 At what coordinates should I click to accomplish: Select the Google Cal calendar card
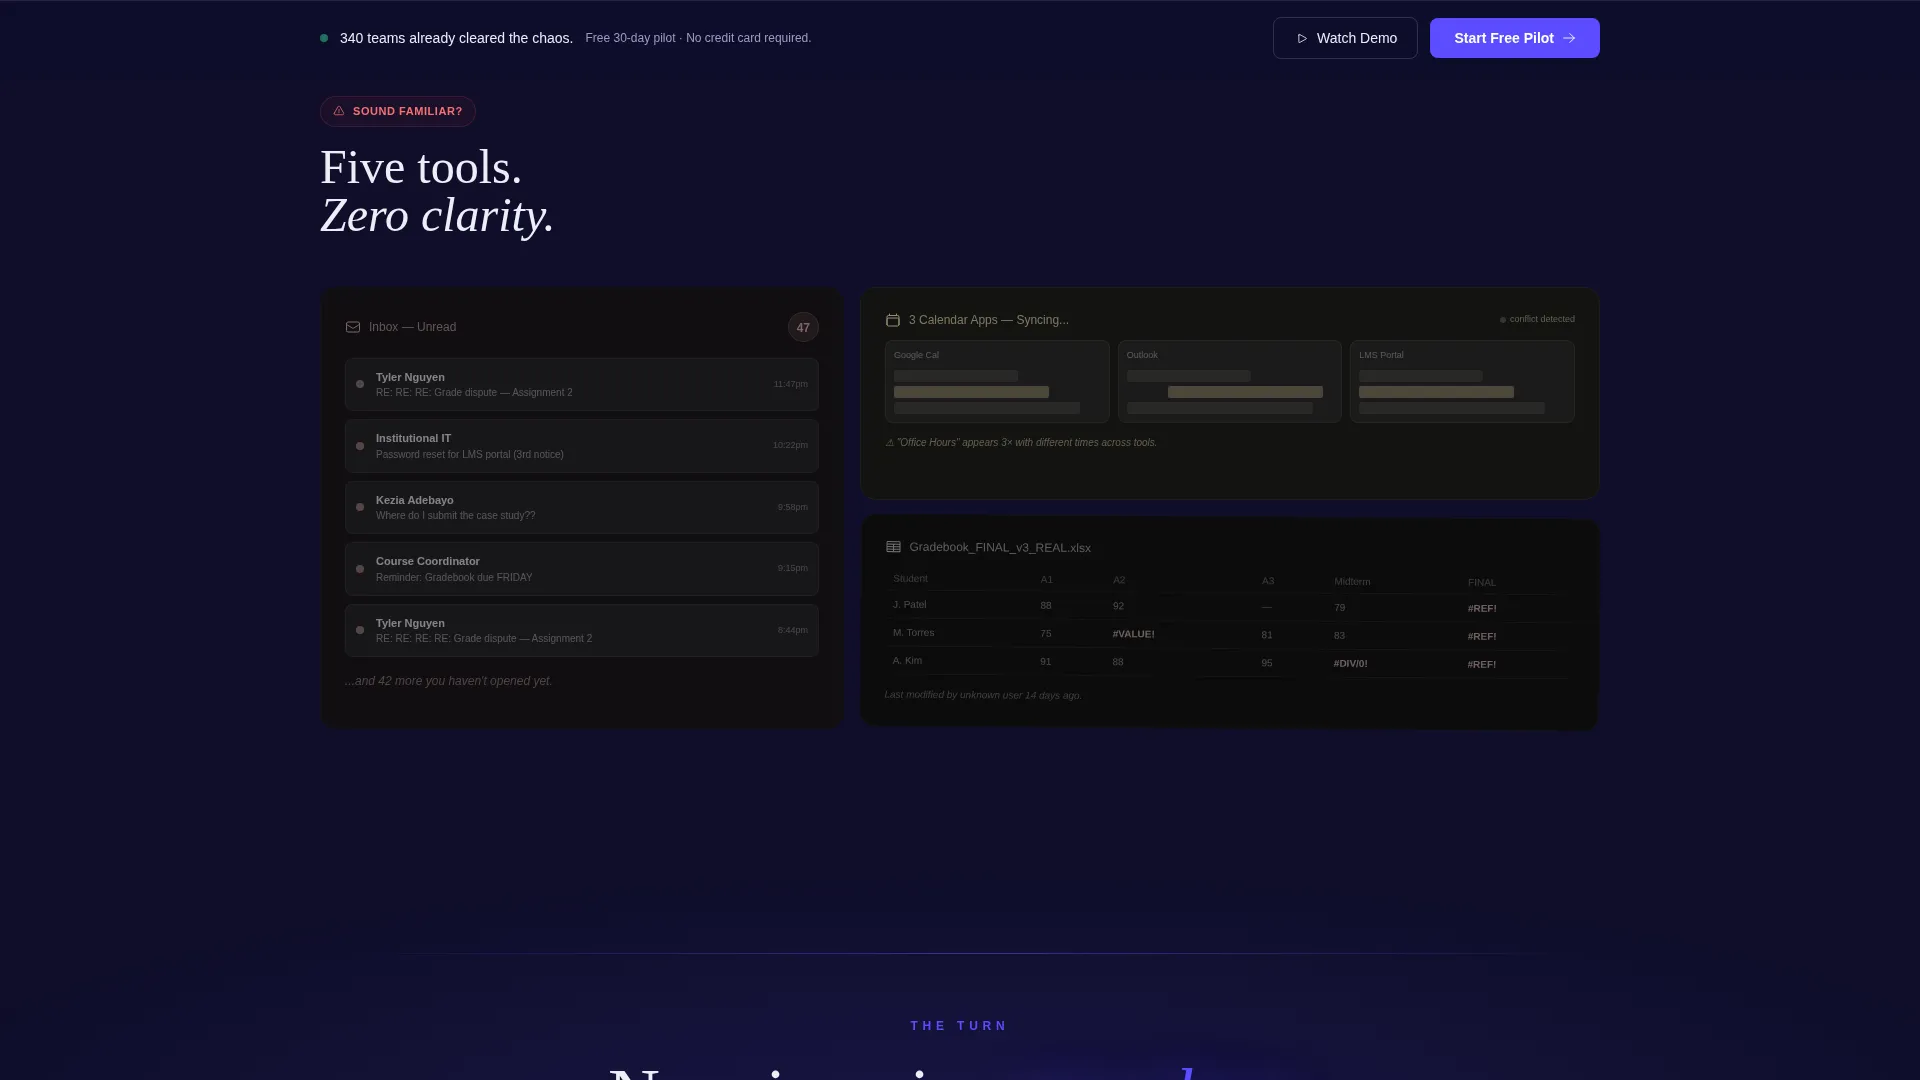(x=997, y=381)
